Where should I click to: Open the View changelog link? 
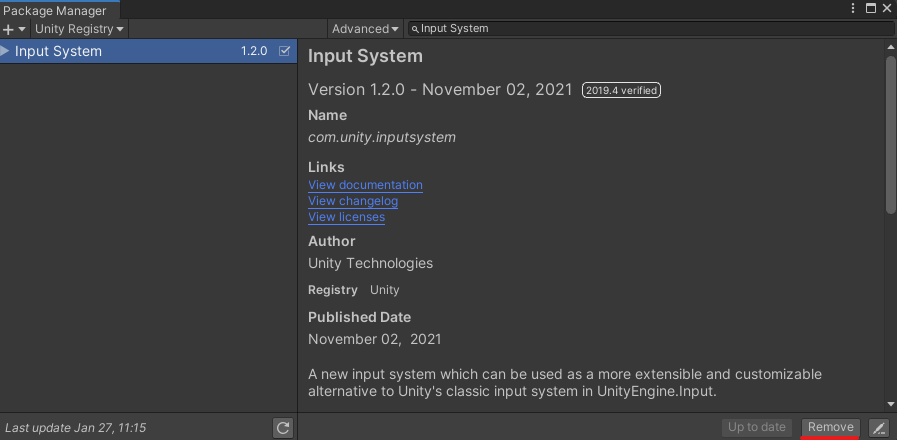pos(353,201)
